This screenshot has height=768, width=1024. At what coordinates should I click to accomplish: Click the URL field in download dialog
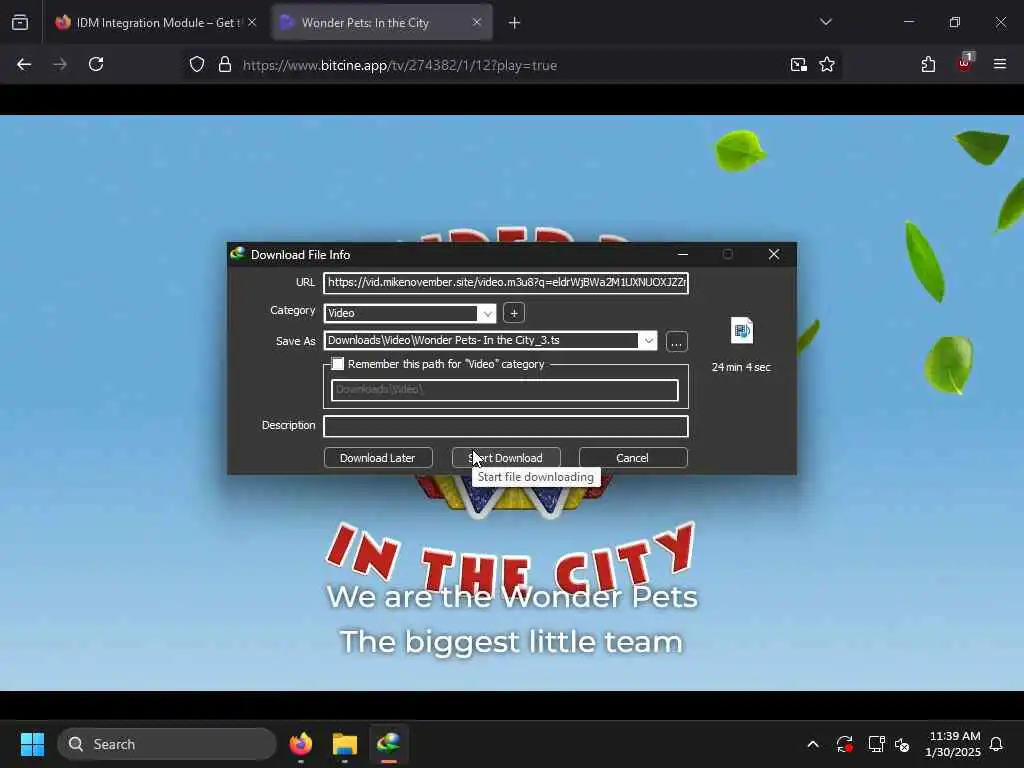click(506, 283)
